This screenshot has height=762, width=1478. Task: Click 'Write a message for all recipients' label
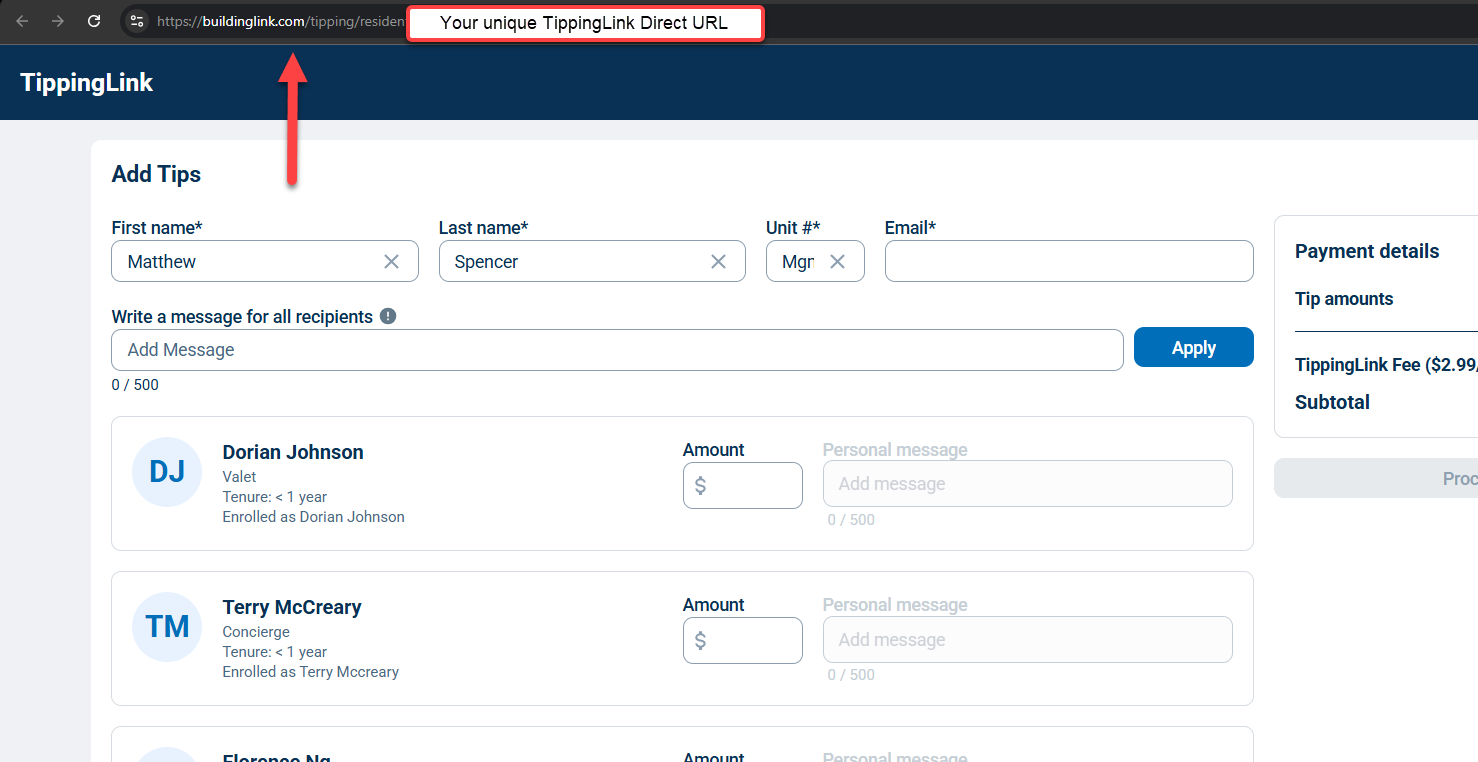click(242, 316)
